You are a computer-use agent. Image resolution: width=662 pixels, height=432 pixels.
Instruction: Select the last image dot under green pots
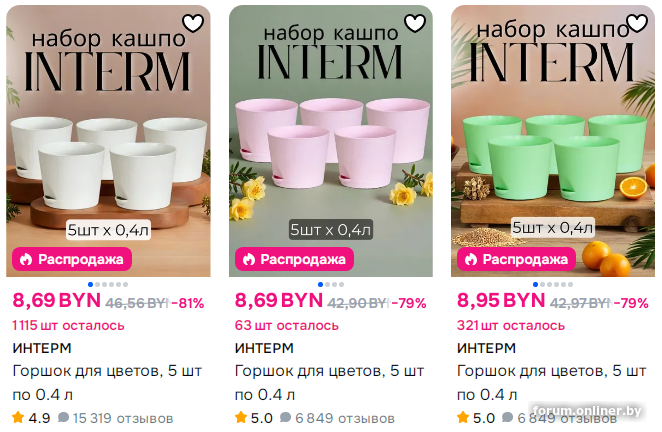(x=570, y=285)
